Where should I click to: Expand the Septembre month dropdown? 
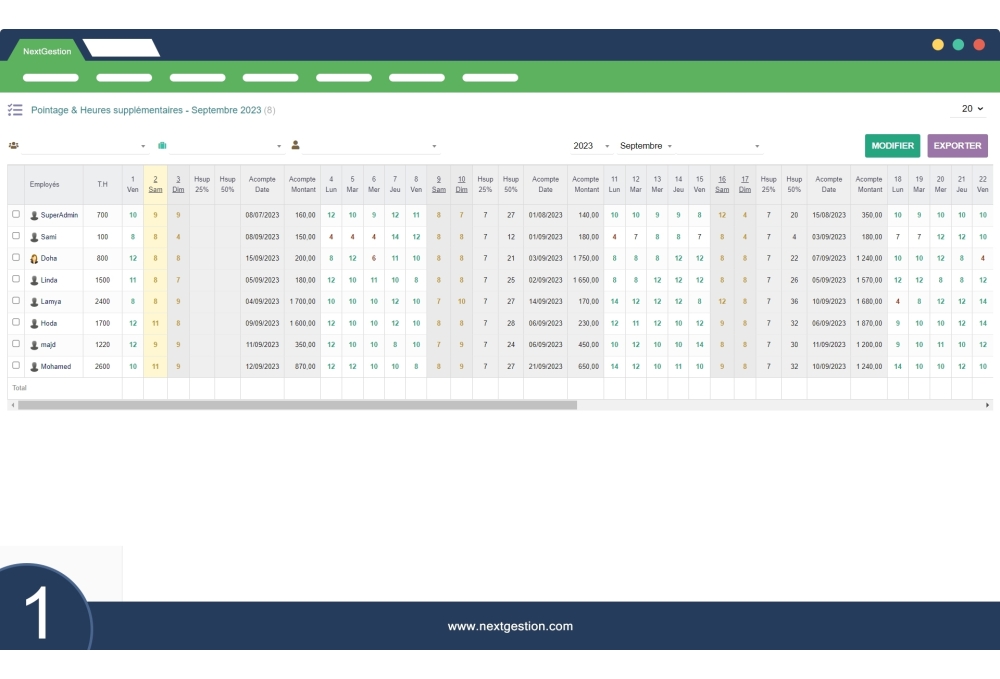coord(689,146)
